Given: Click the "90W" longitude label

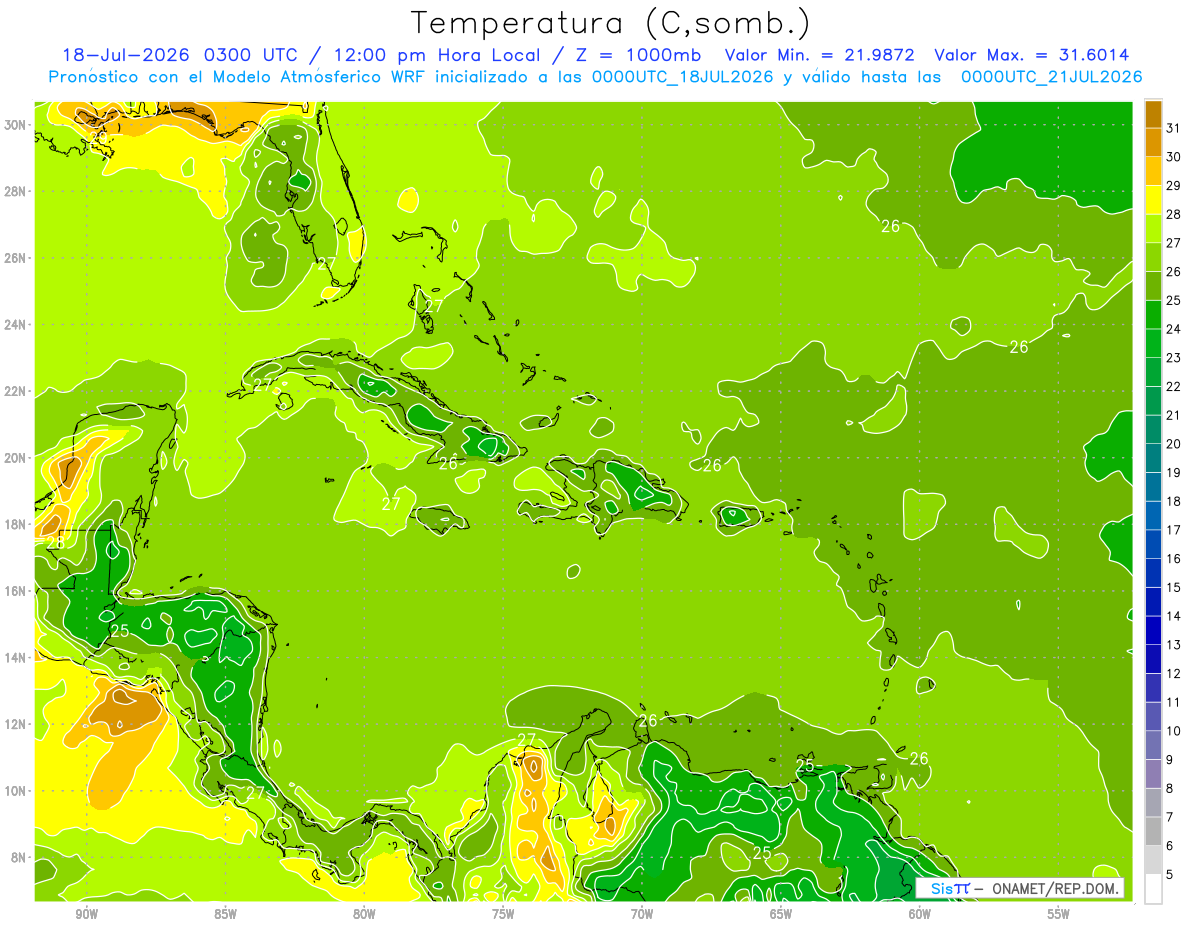Looking at the screenshot, I should (x=86, y=914).
